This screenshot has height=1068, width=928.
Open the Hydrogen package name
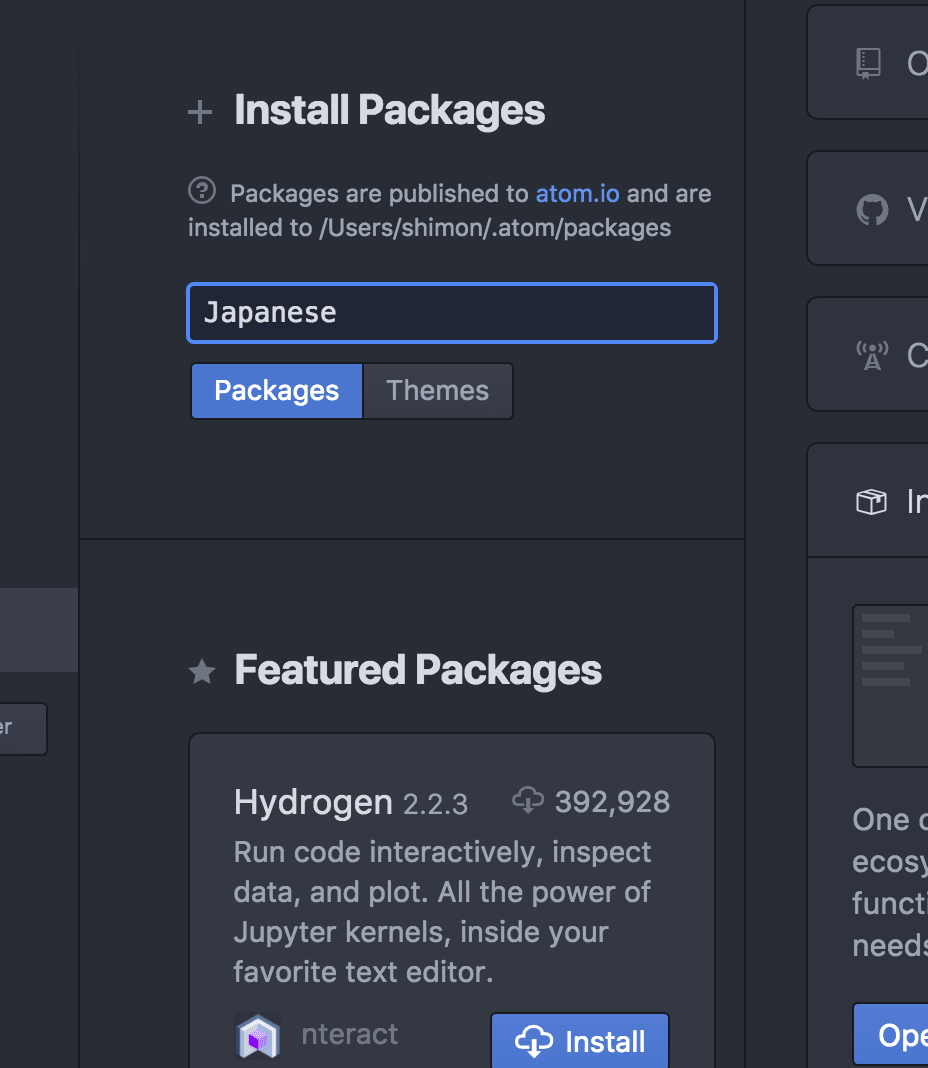313,802
